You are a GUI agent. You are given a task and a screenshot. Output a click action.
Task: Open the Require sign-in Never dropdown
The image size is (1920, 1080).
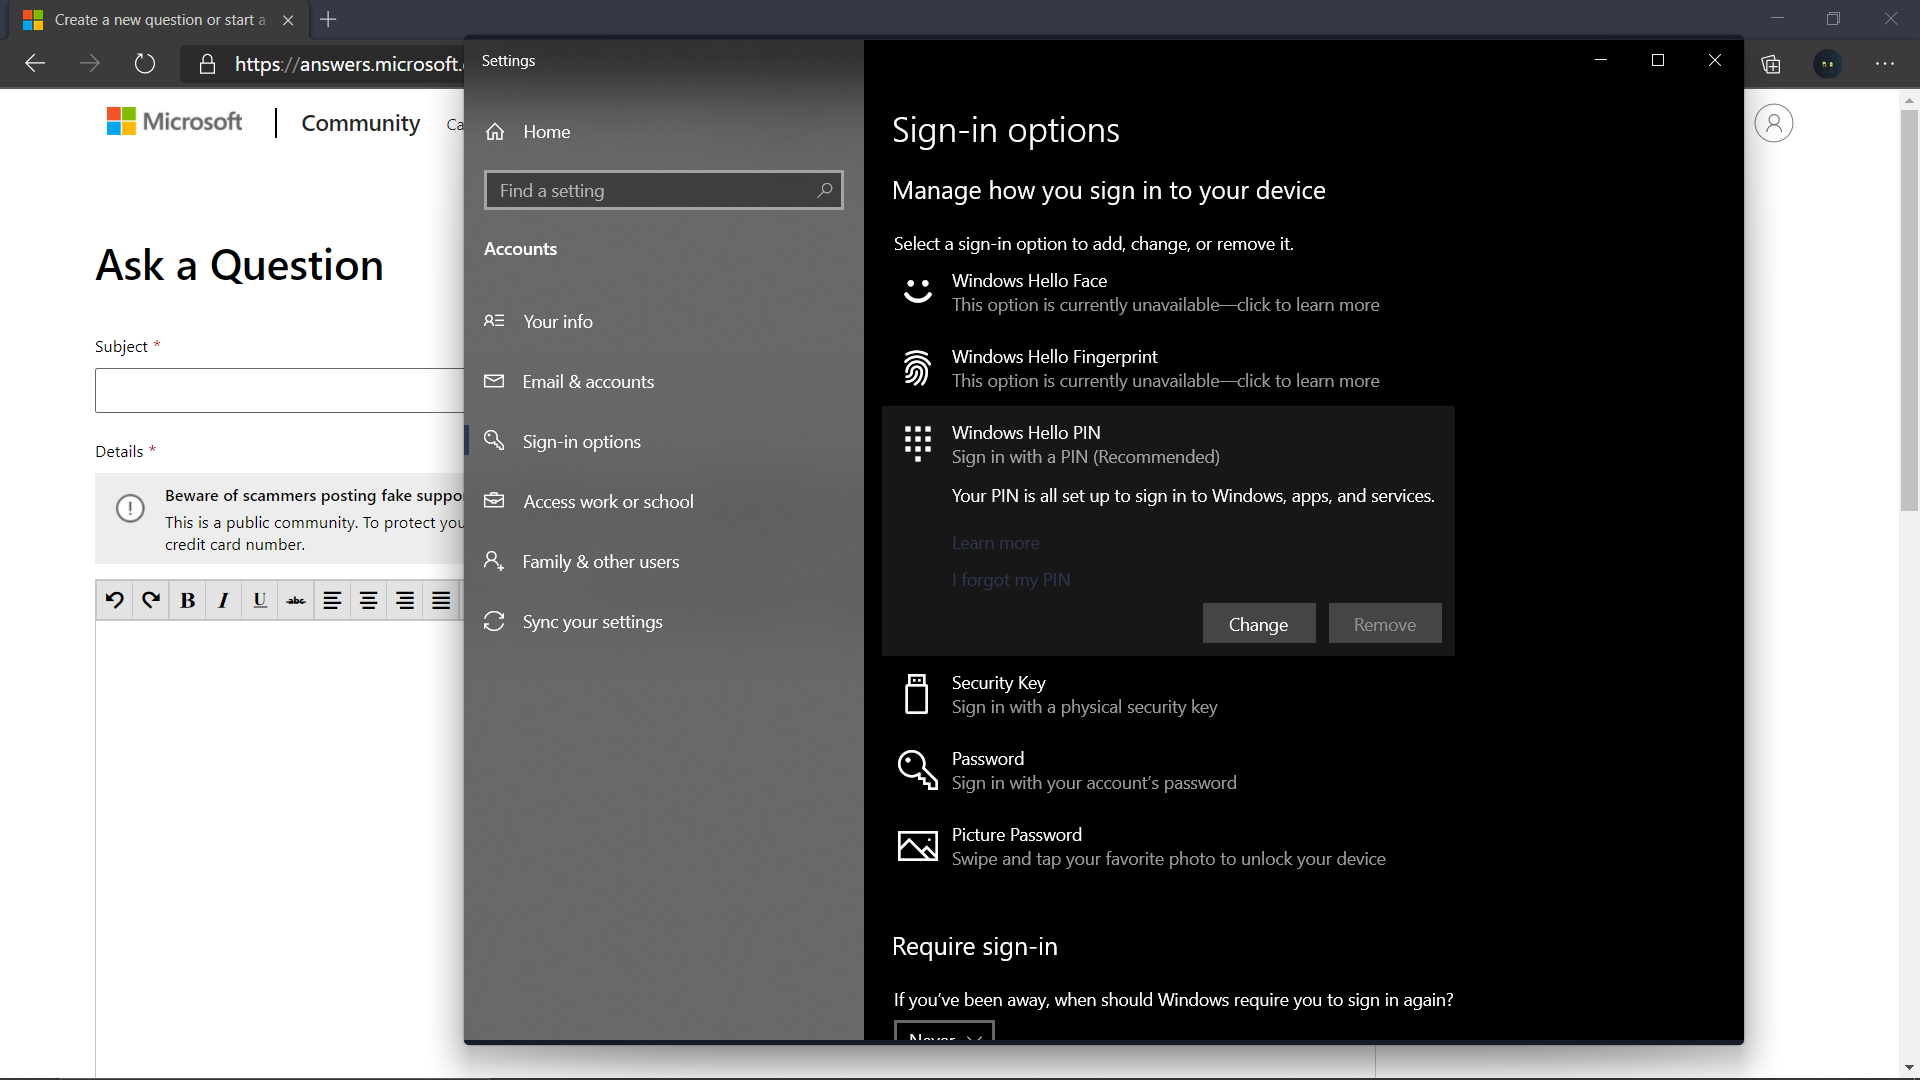[x=944, y=1031]
